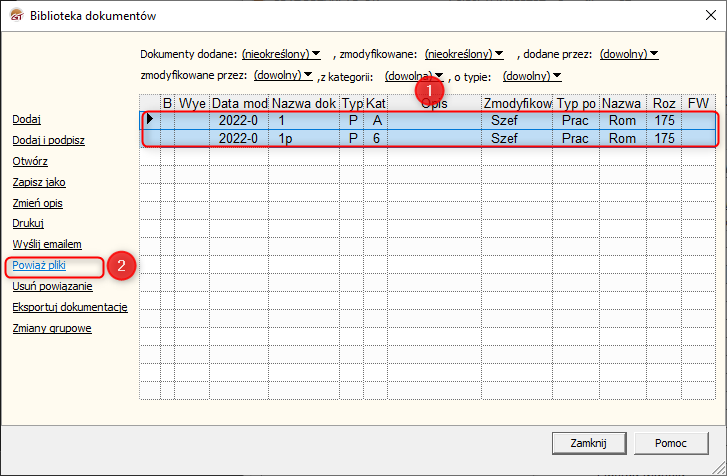The height and width of the screenshot is (476, 727).
Task: Open the 'z kategorii' (dowolna) dropdown
Action: point(414,76)
